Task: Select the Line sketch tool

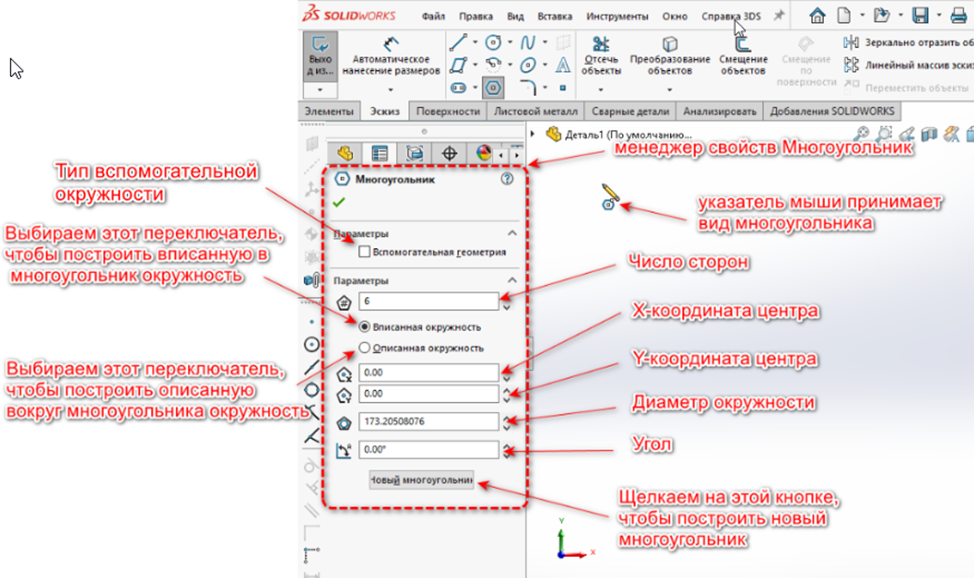Action: click(x=458, y=42)
